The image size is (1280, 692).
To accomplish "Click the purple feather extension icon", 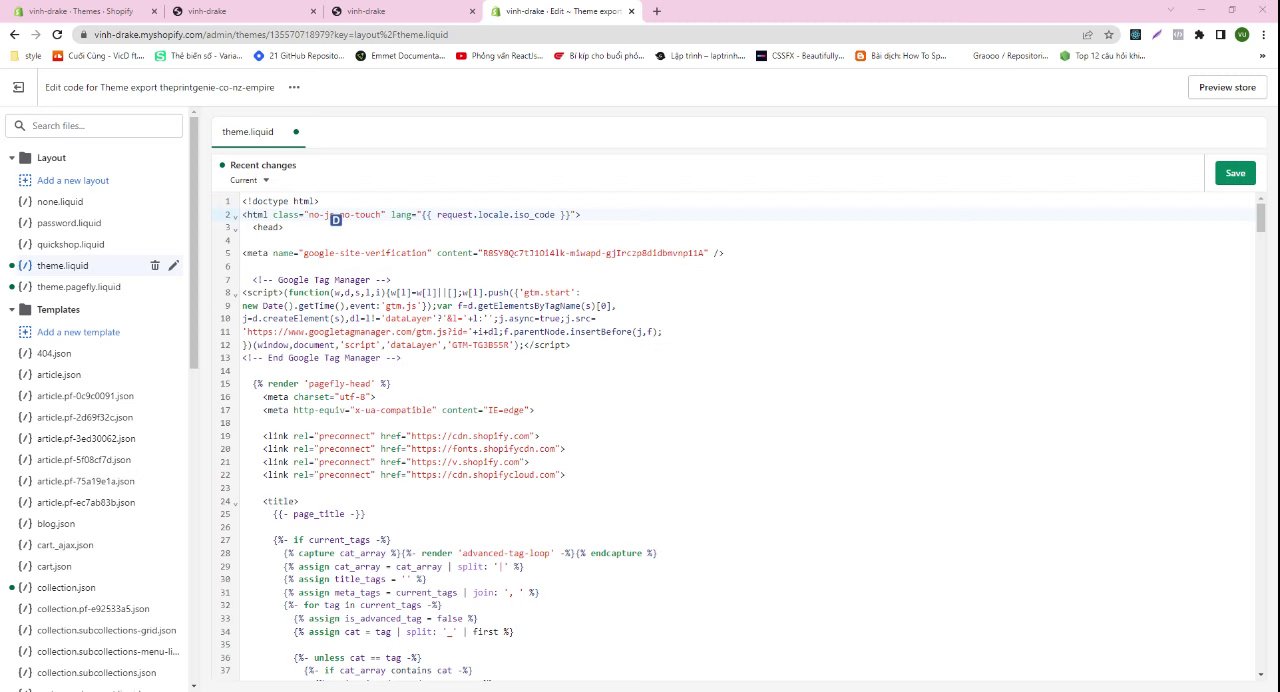I will (1157, 34).
